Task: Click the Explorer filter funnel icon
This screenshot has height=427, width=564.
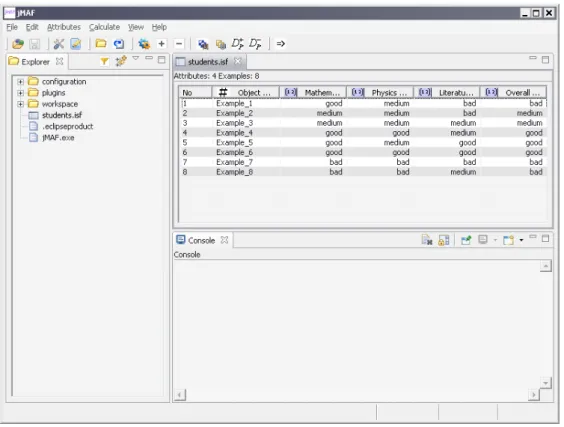Action: tap(104, 62)
